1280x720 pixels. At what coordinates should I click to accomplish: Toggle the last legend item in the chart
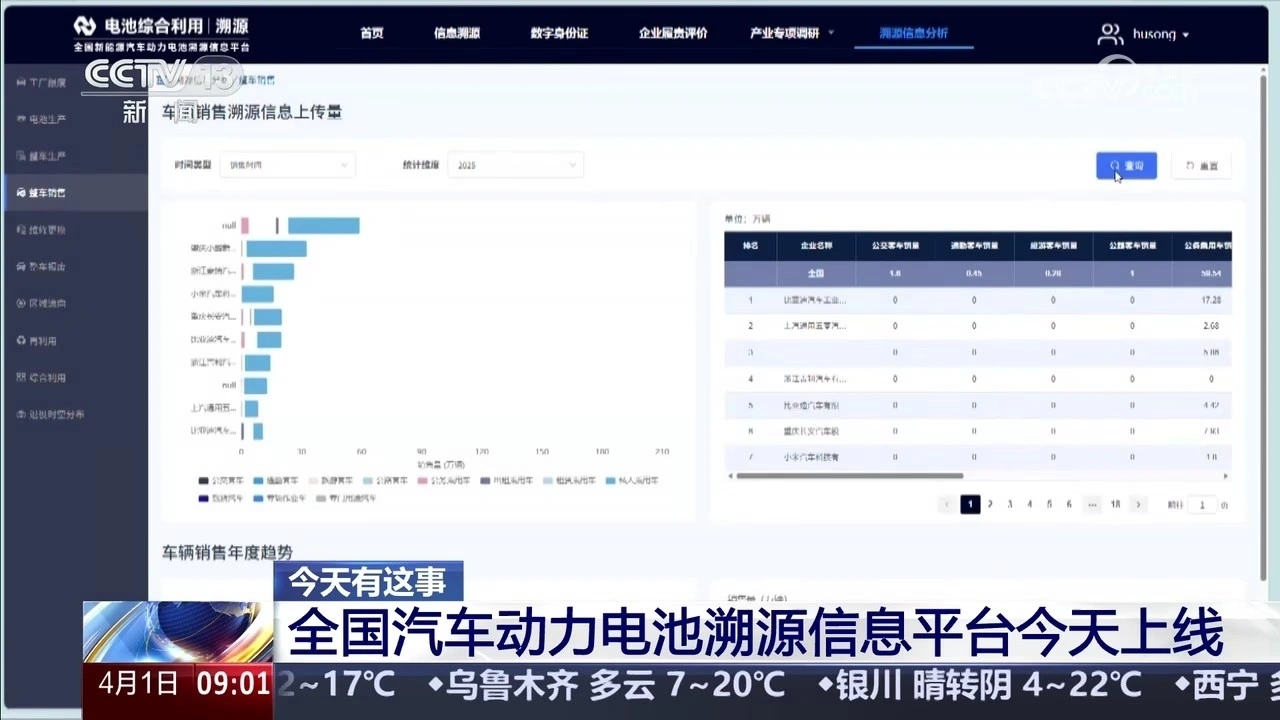[x=320, y=497]
